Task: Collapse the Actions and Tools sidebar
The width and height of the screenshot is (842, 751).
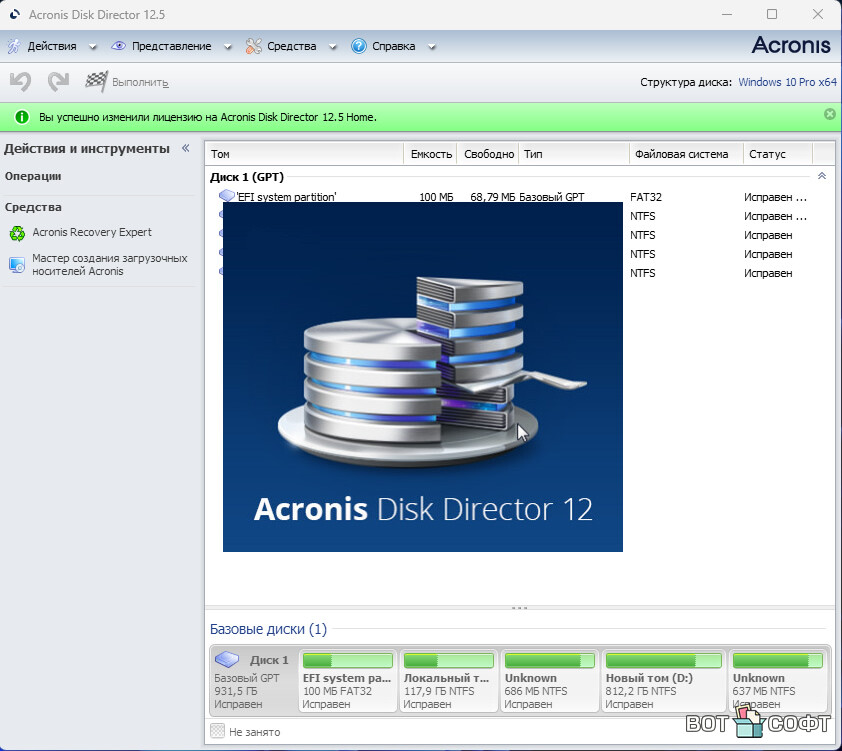Action: [x=185, y=148]
